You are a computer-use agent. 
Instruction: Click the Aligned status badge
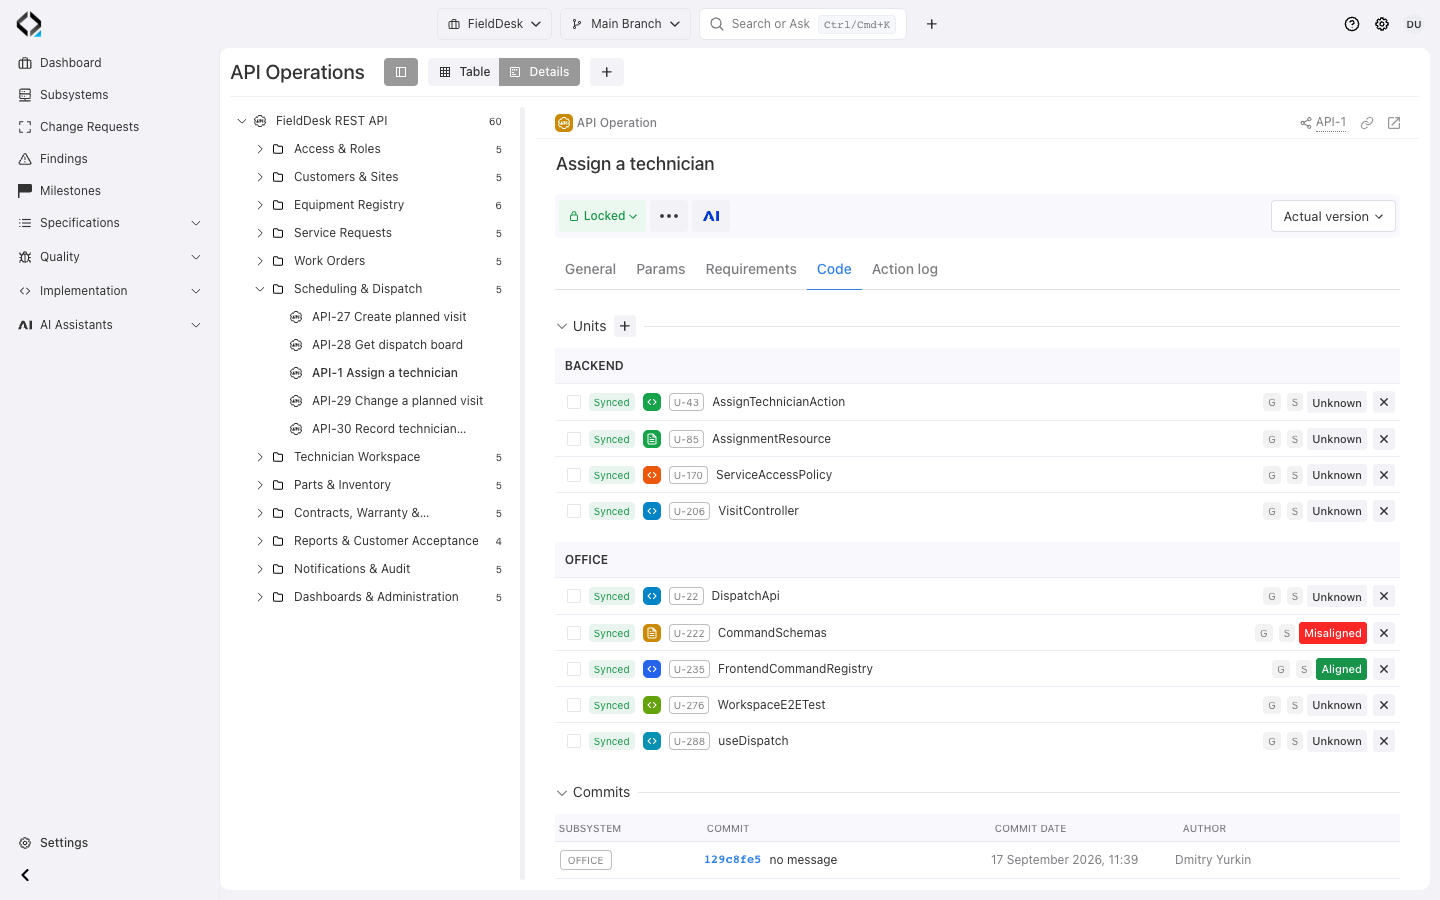pyautogui.click(x=1341, y=669)
